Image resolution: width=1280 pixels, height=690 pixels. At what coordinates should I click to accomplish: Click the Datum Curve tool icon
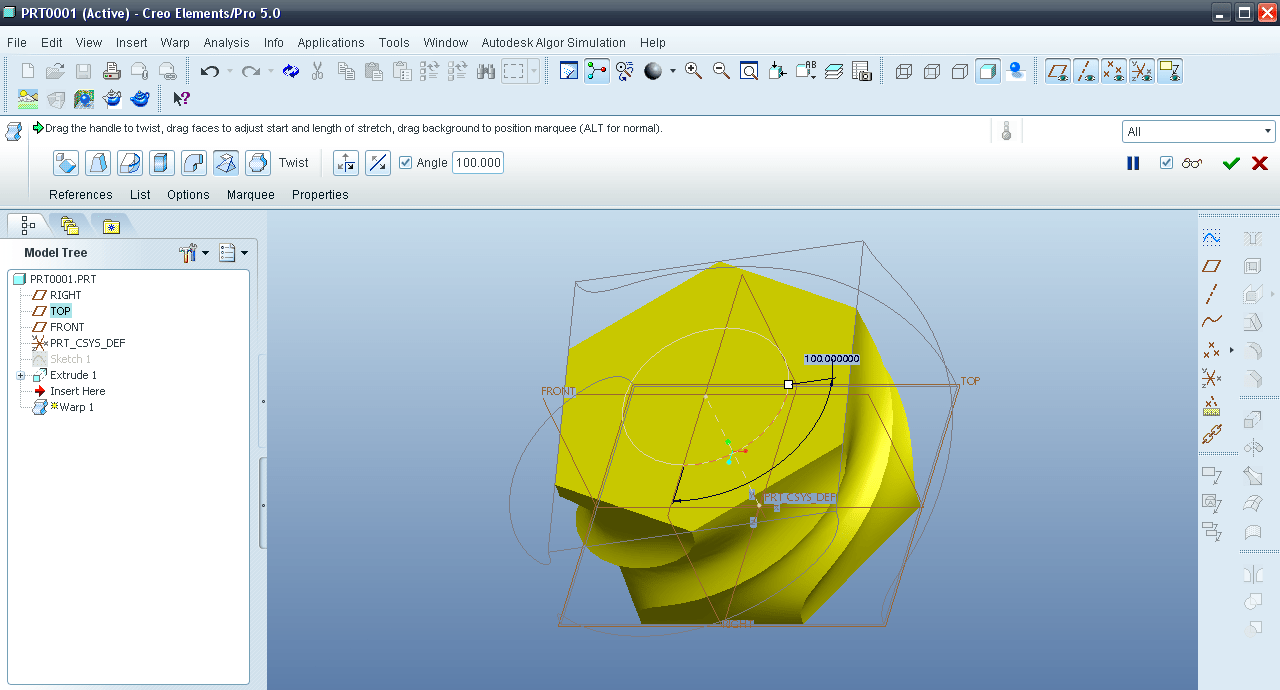pyautogui.click(x=1211, y=322)
